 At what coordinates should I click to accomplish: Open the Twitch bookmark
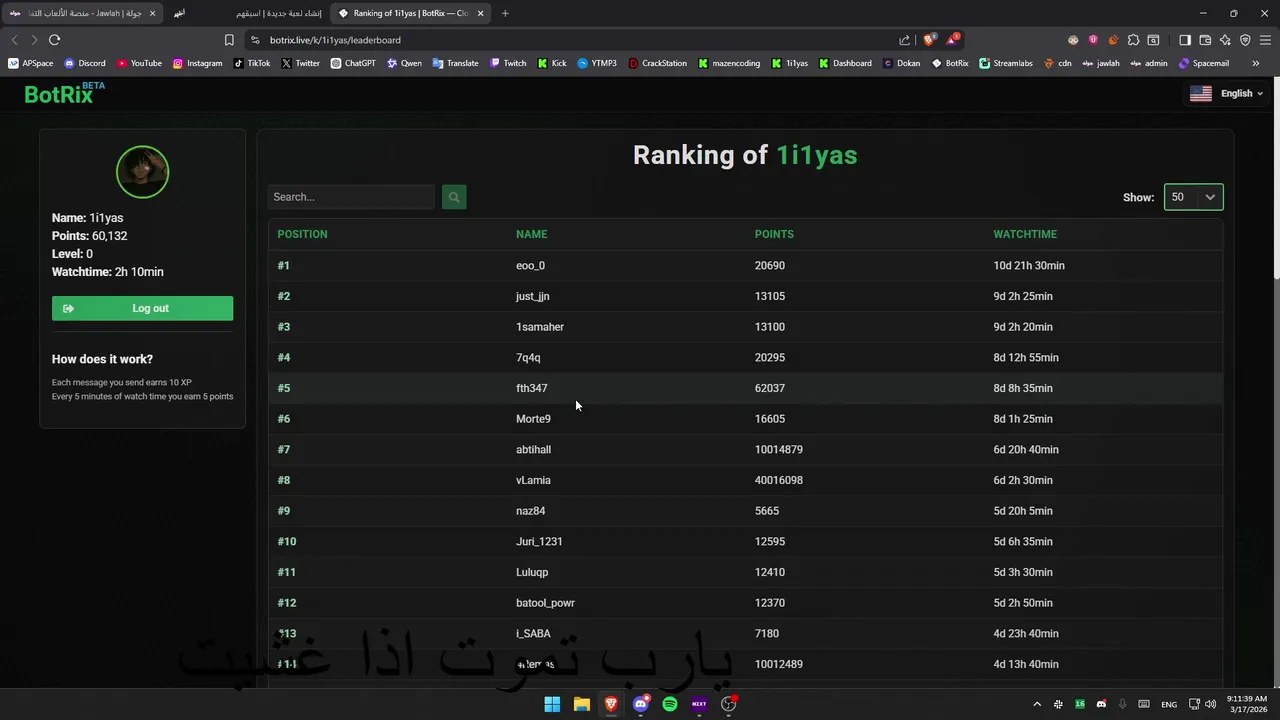(508, 63)
